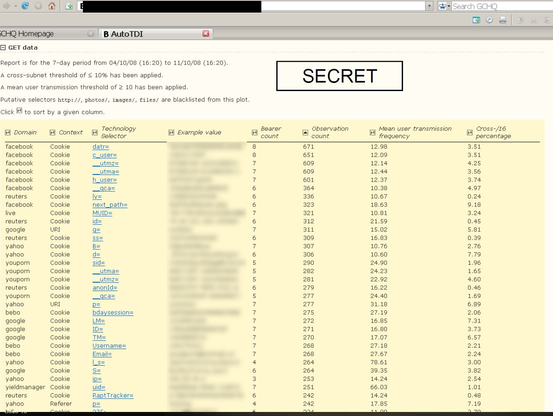This screenshot has width=553, height=416.
Task: Open the search engine selector icon
Action: (444, 6)
